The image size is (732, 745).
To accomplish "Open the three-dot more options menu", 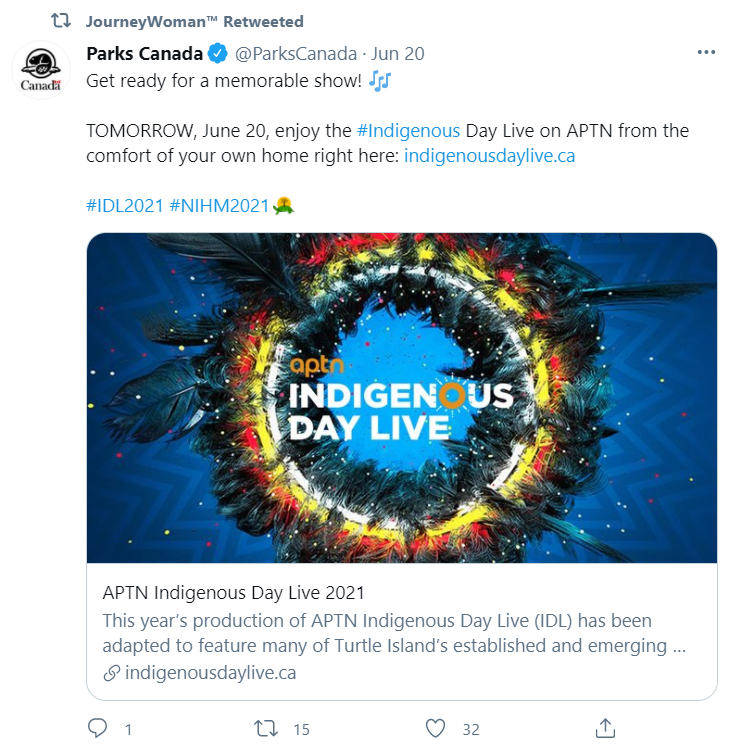I will tap(706, 53).
